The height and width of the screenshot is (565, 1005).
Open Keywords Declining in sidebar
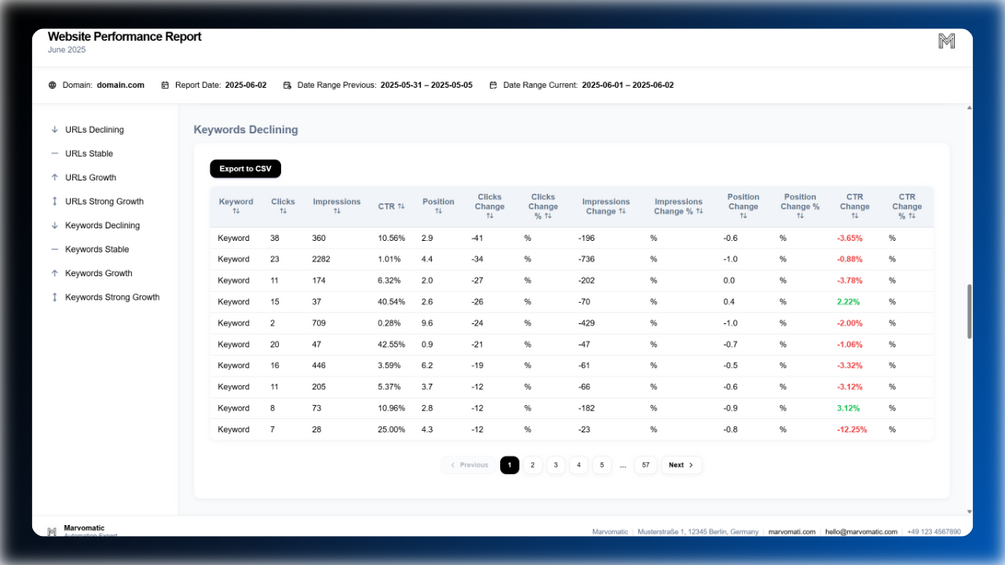[x=103, y=225]
